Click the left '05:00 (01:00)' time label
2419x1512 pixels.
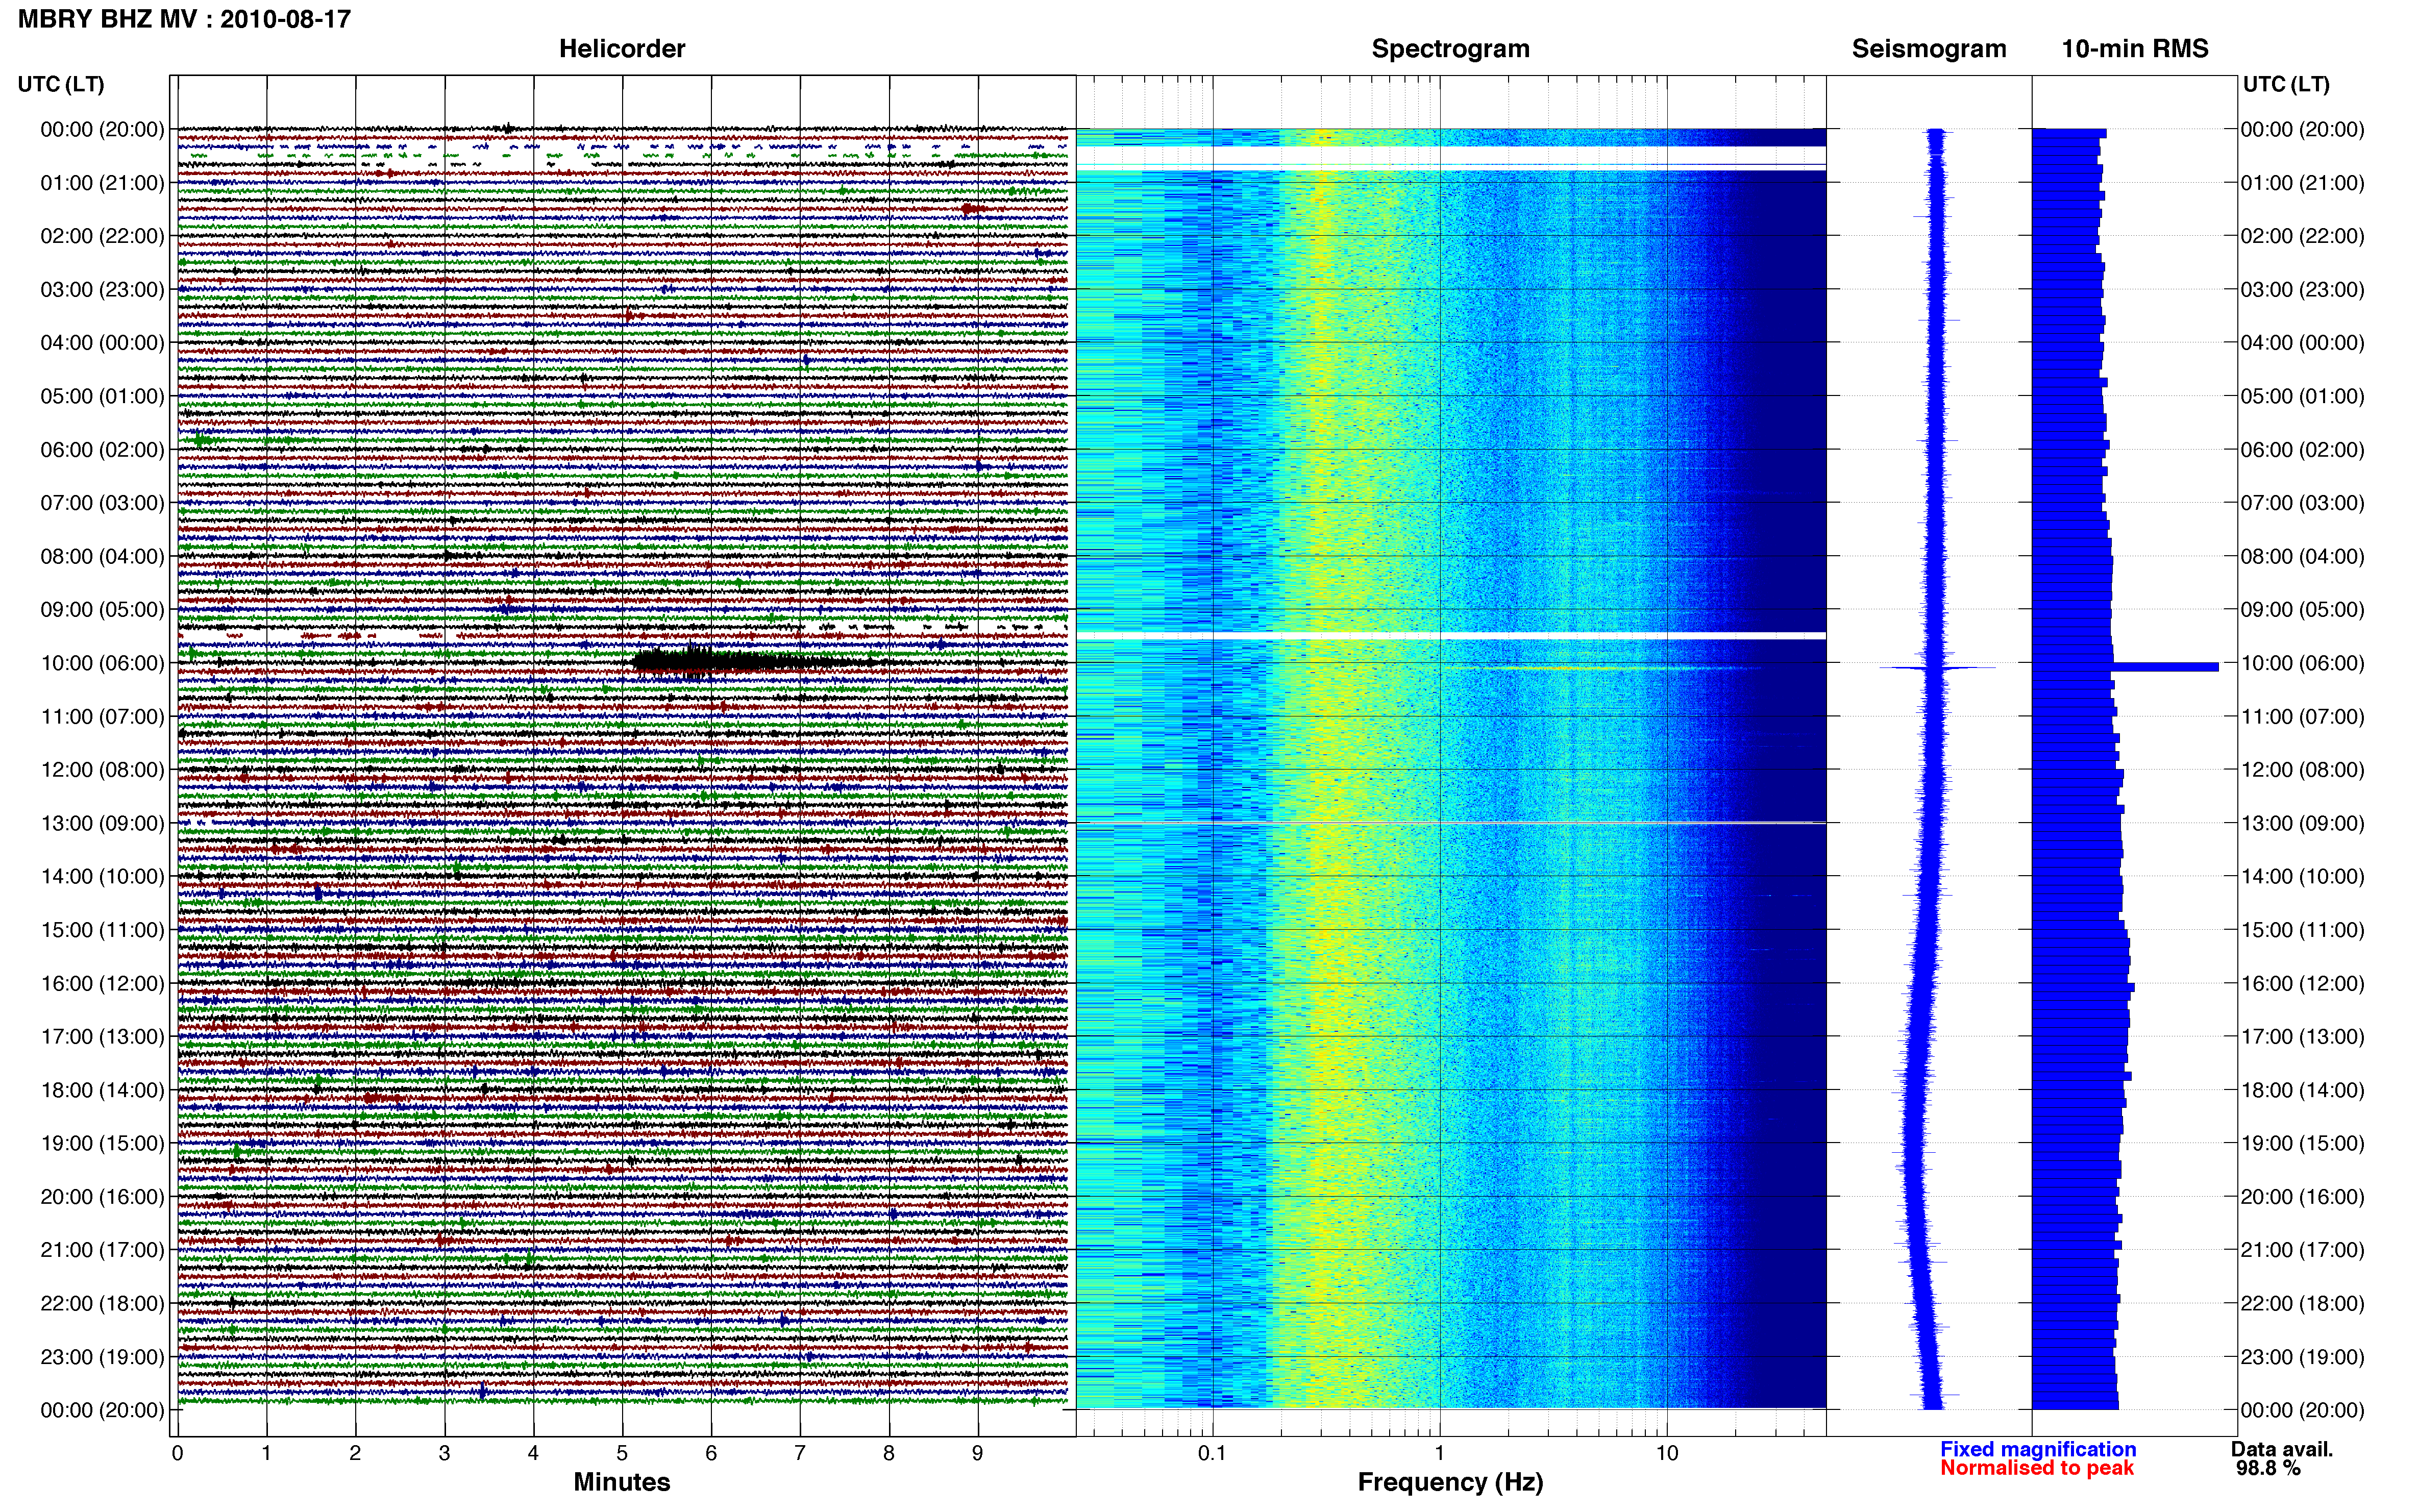(x=102, y=396)
